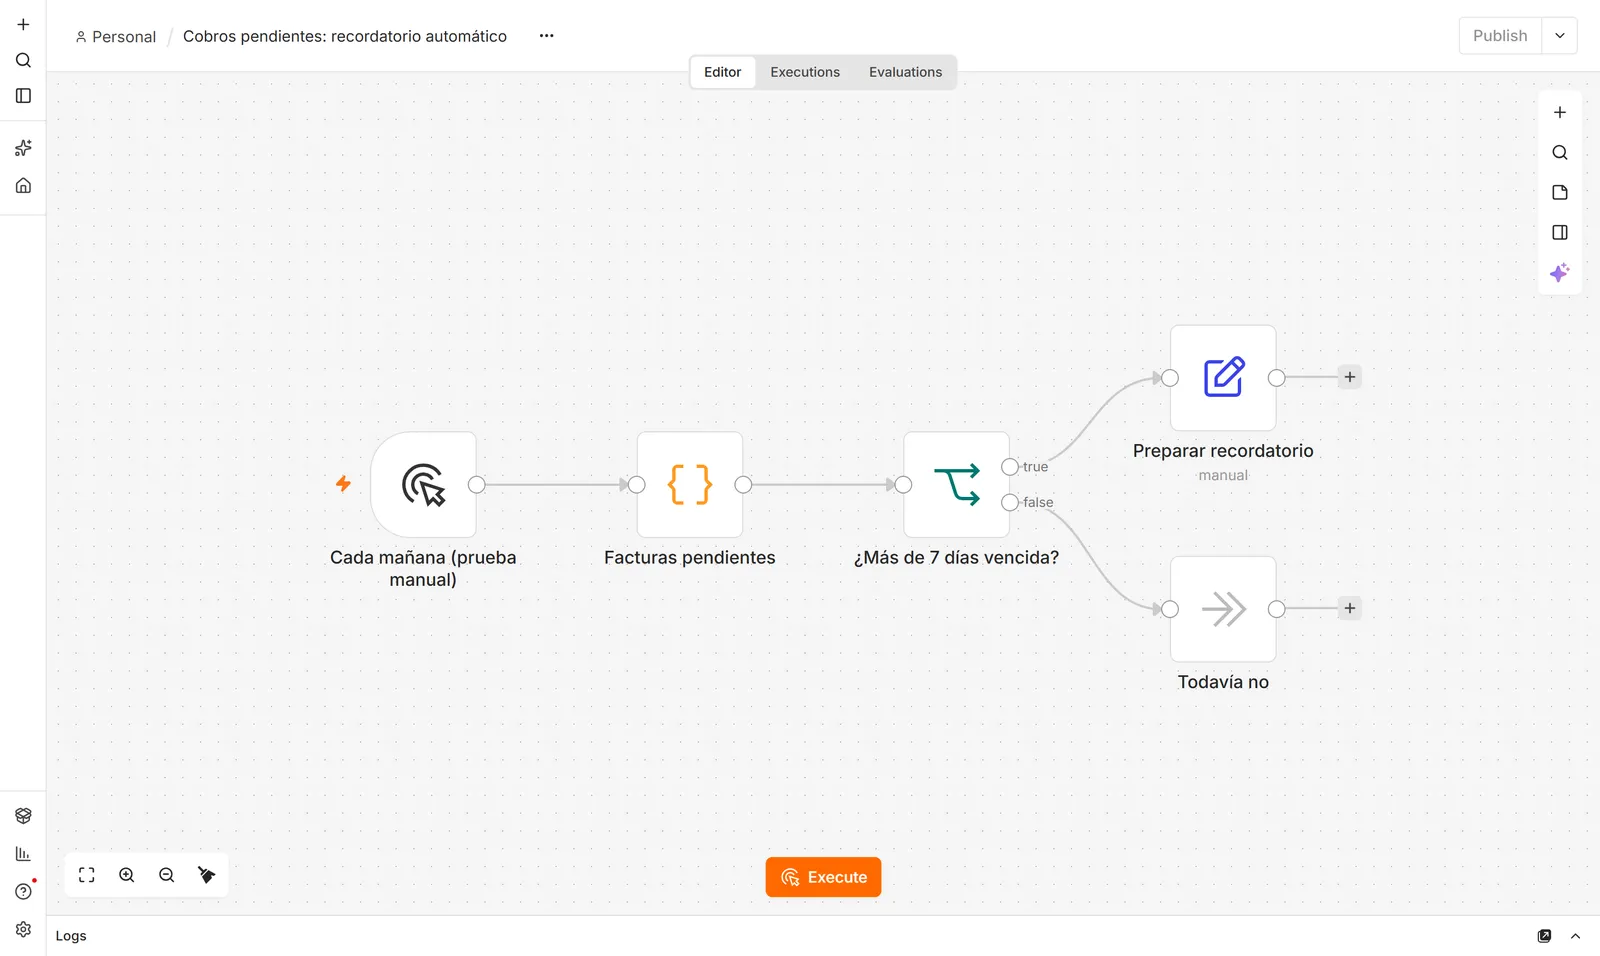Select the If node ¿Más de 7 días vencida?

(956, 485)
